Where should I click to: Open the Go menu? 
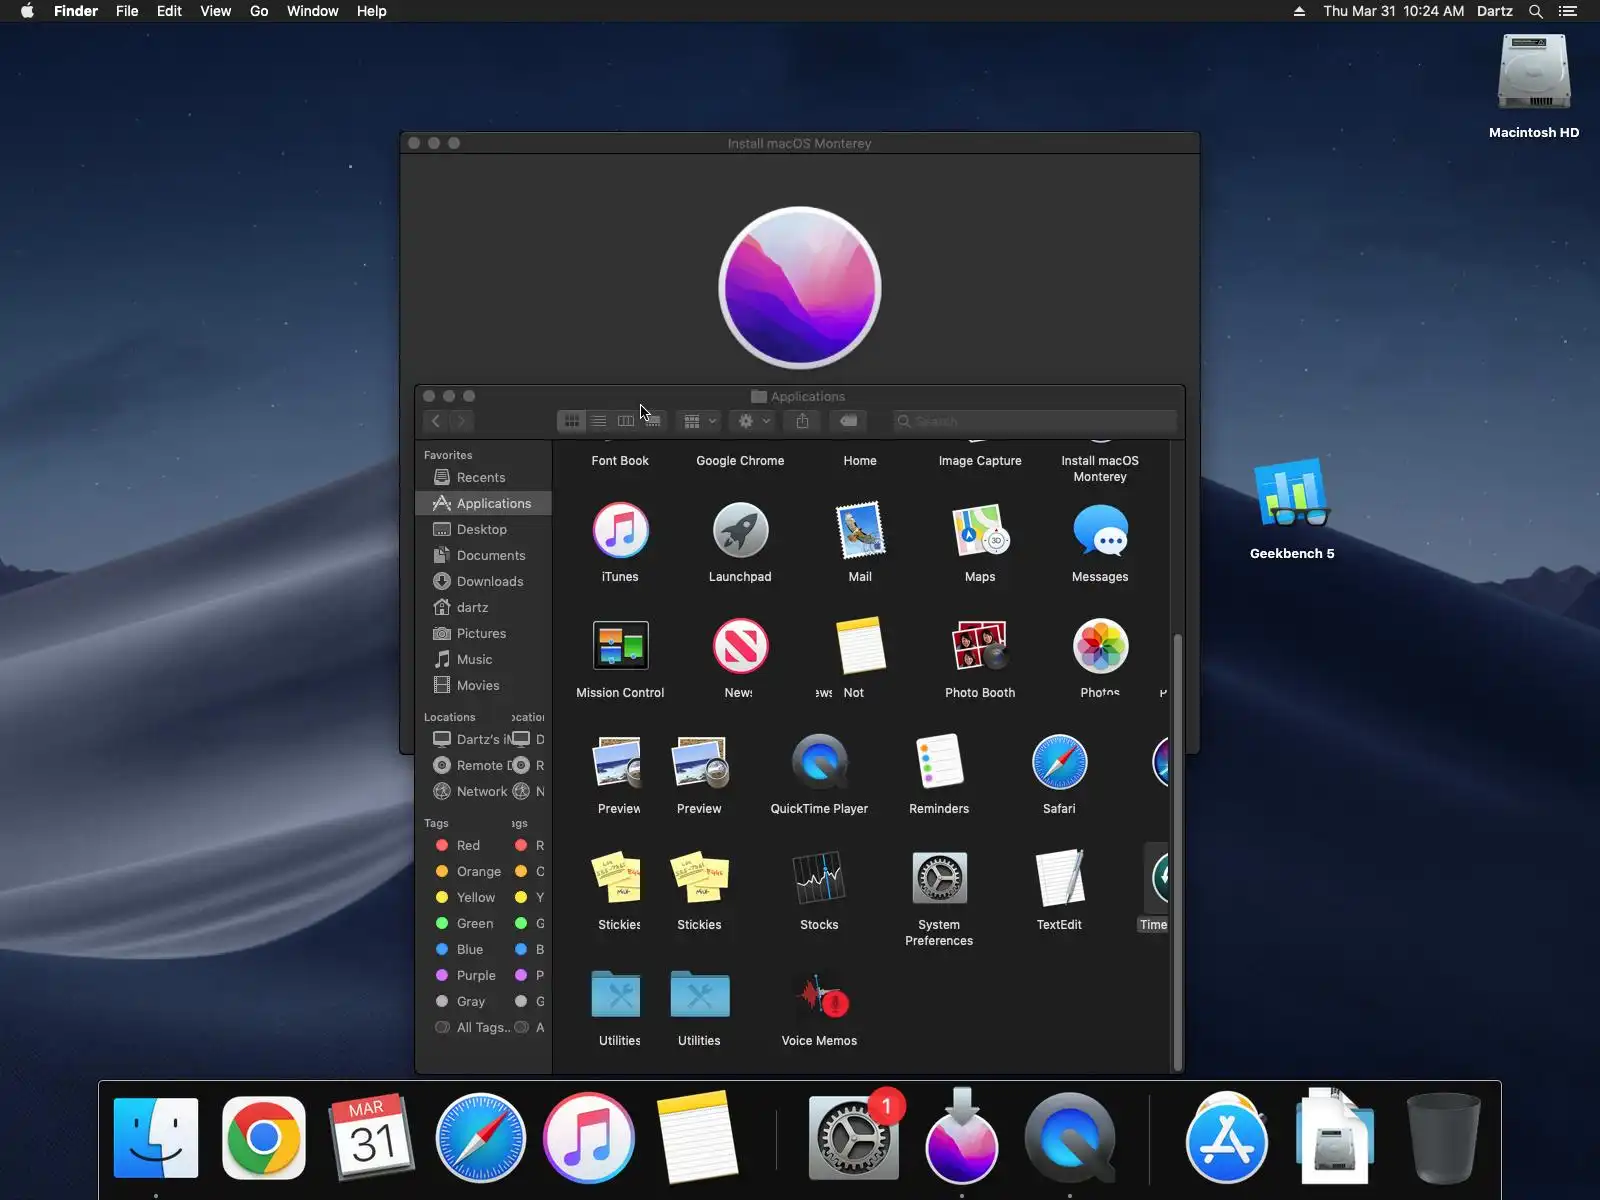tap(259, 11)
